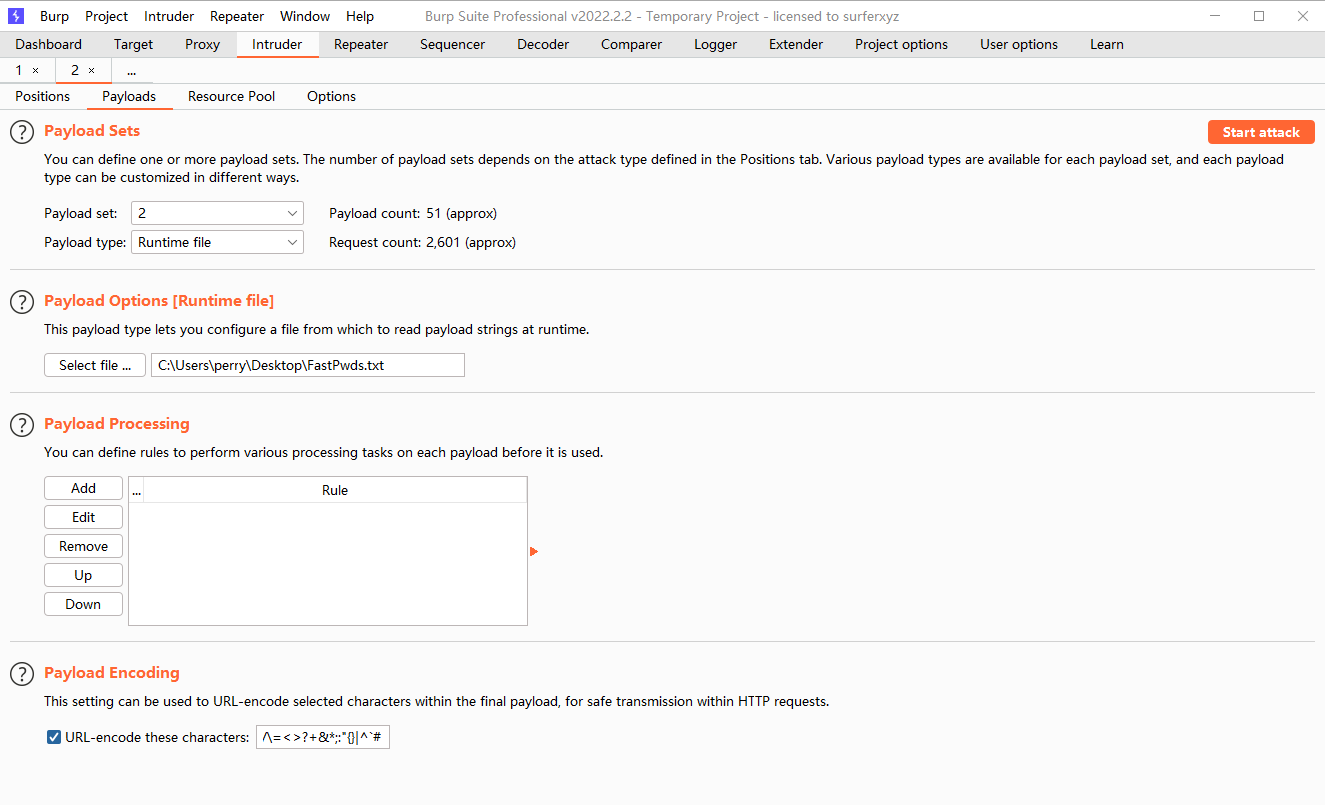
Task: Add a new payload processing rule
Action: pos(83,488)
